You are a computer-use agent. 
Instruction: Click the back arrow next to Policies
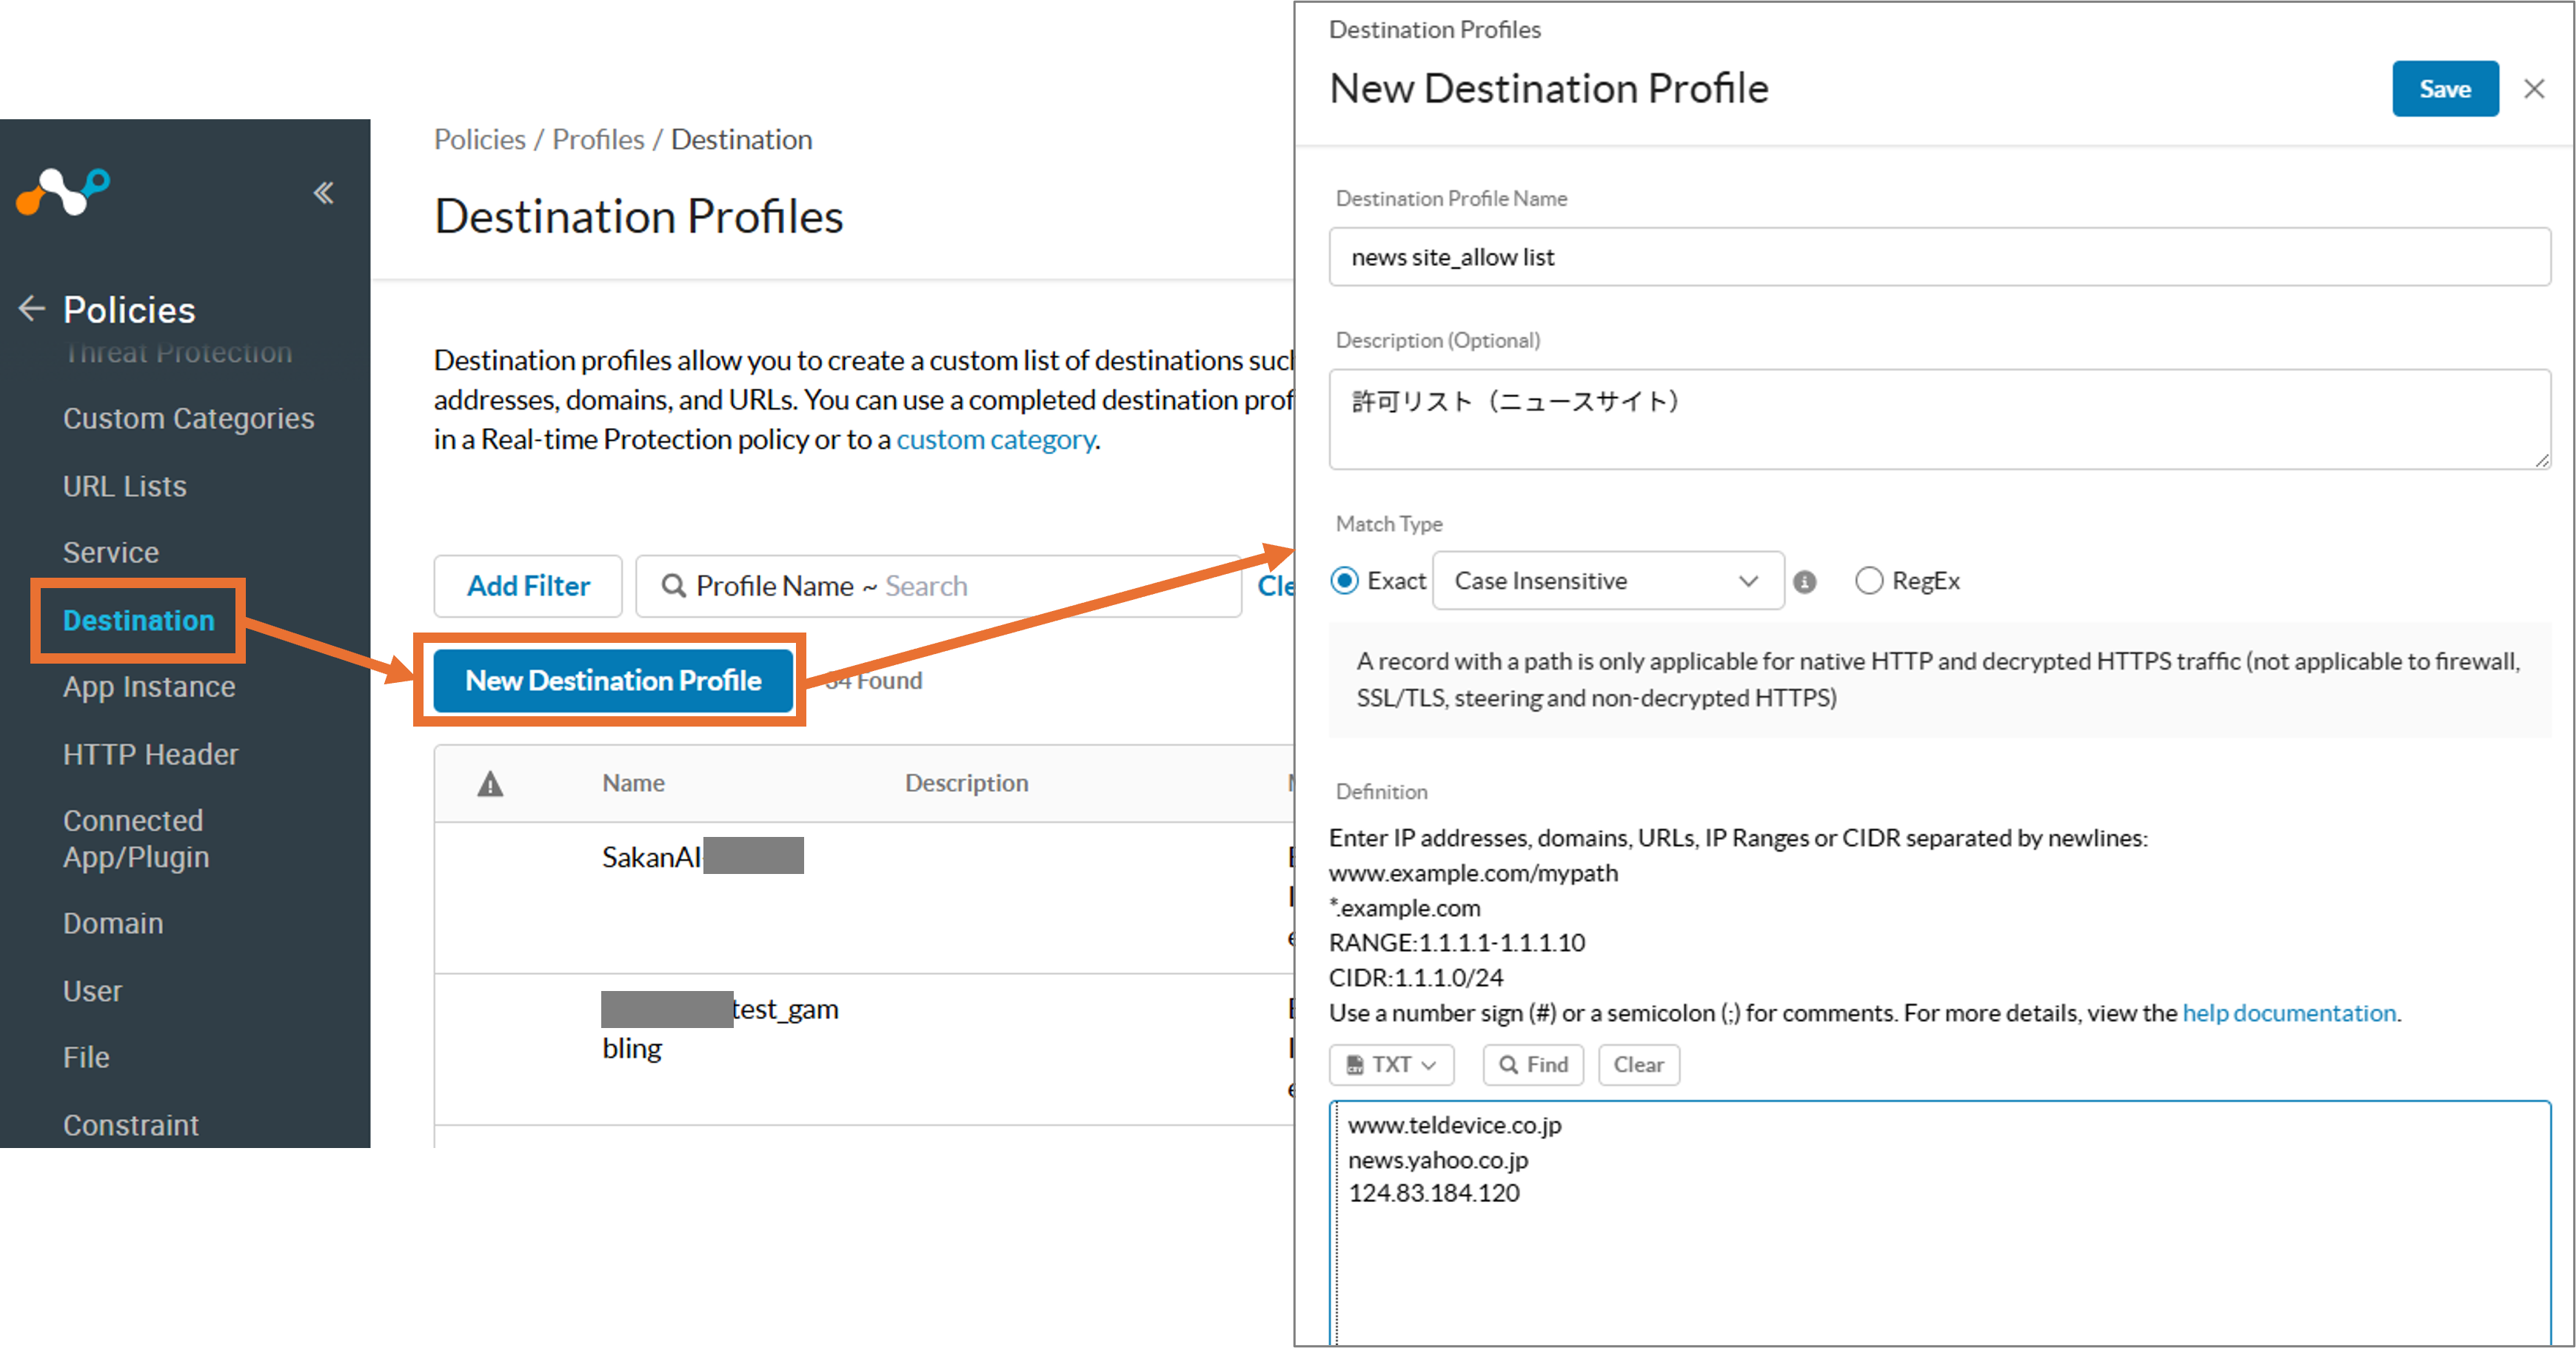(x=32, y=308)
